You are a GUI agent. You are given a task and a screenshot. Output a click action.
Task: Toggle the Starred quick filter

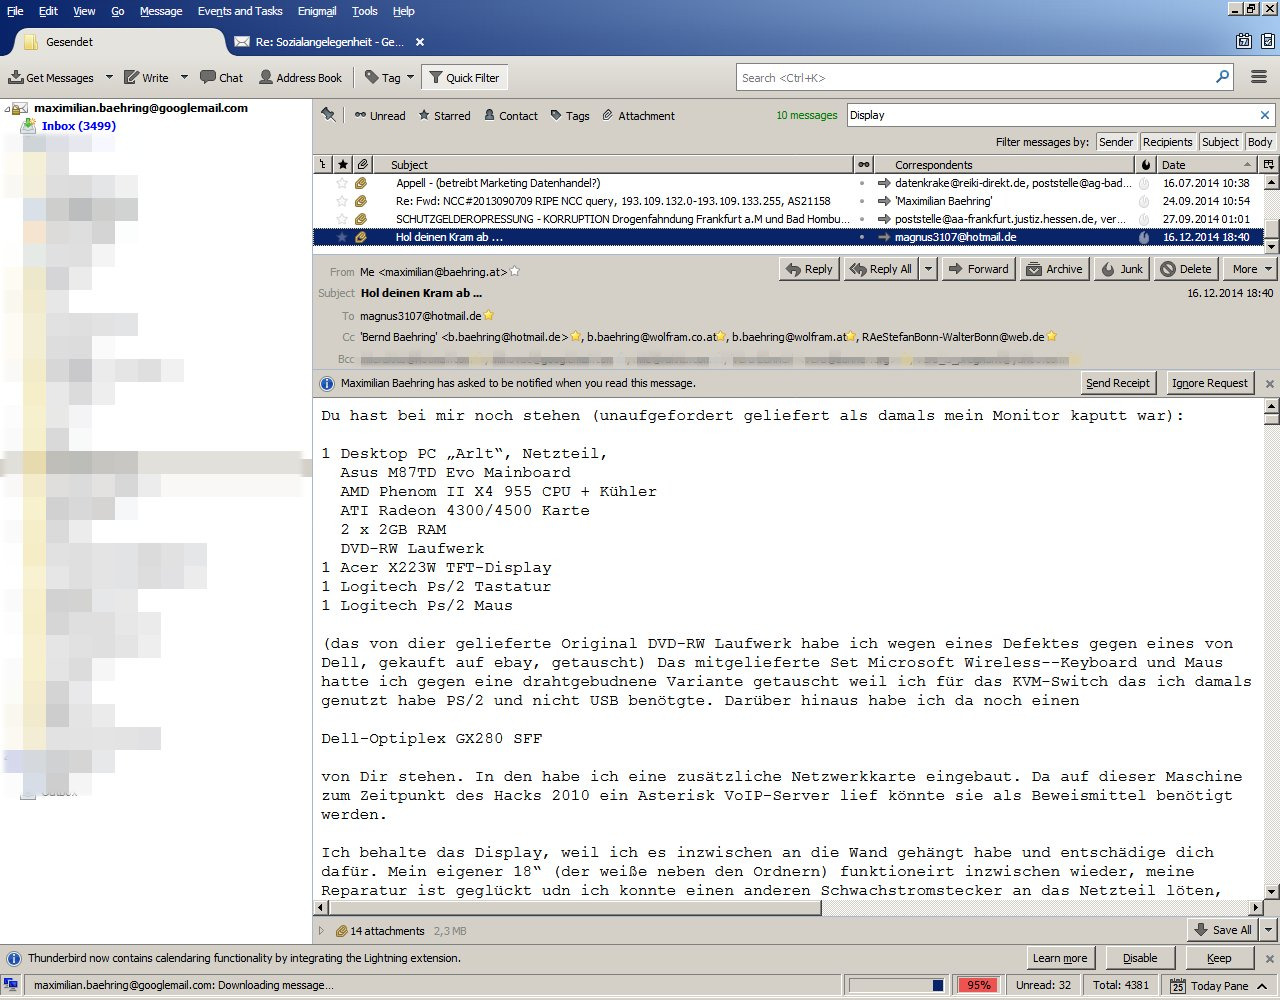tap(444, 115)
